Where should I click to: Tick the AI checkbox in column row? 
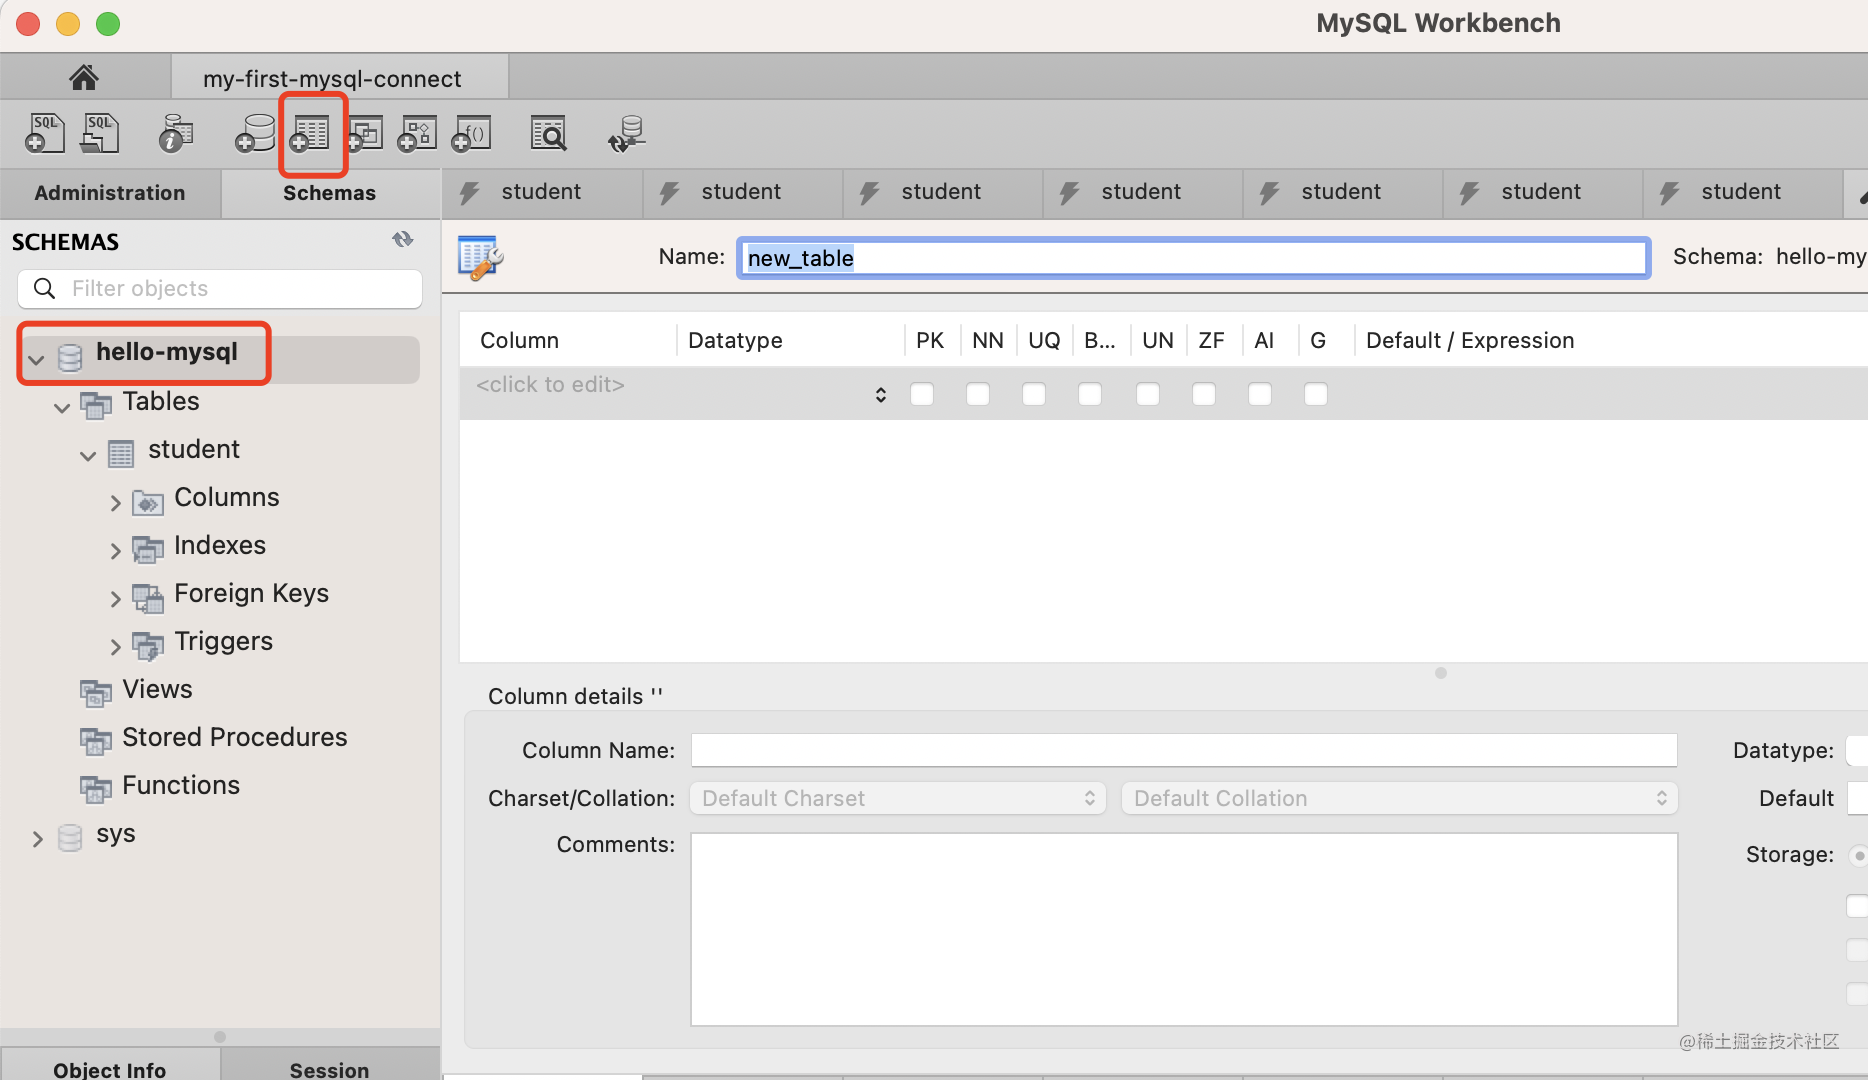[1260, 394]
